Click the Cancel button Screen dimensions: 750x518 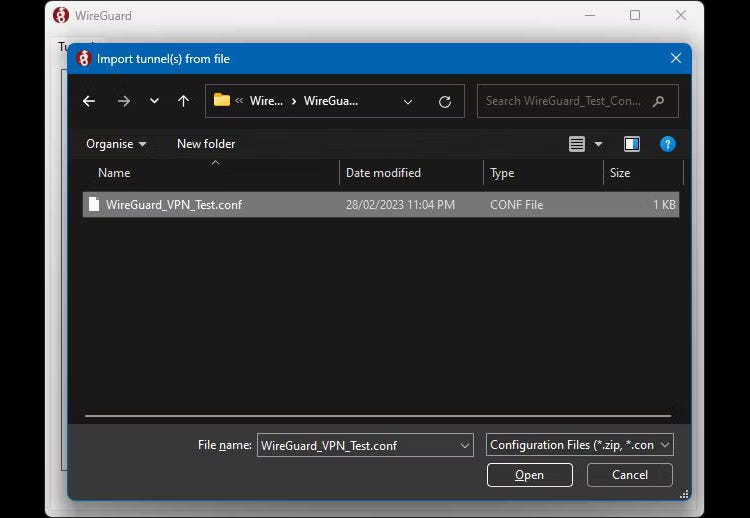[x=630, y=475]
